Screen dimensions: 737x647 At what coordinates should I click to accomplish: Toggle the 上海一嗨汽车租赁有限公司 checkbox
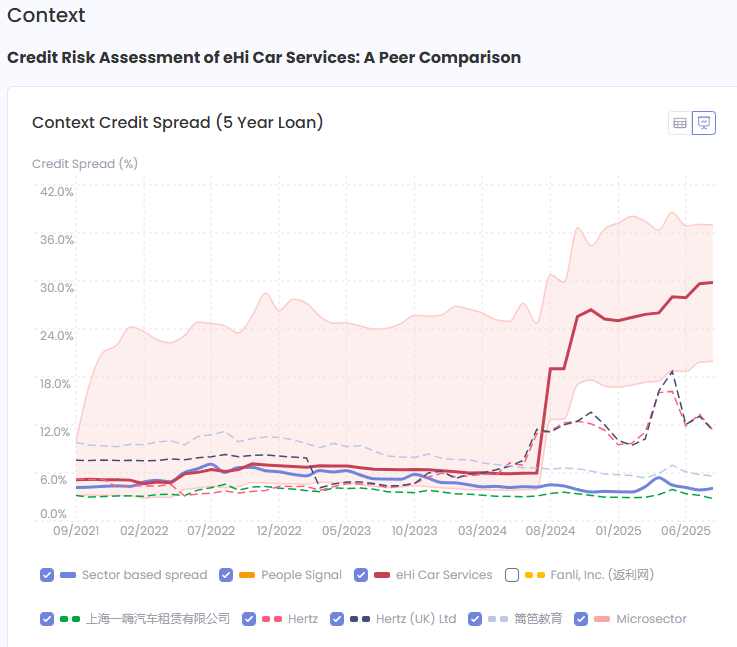[47, 619]
